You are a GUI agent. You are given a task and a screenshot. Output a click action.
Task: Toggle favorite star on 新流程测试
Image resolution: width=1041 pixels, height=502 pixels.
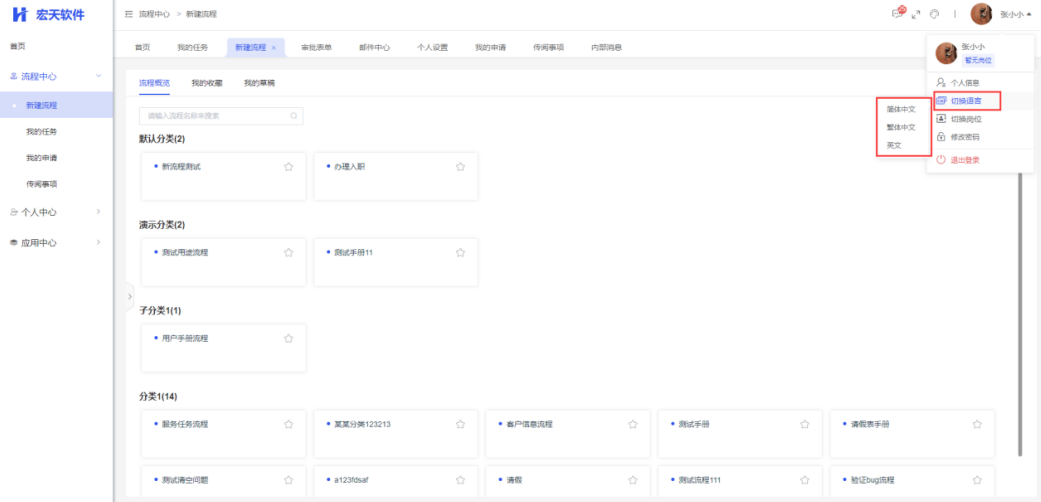tap(288, 167)
